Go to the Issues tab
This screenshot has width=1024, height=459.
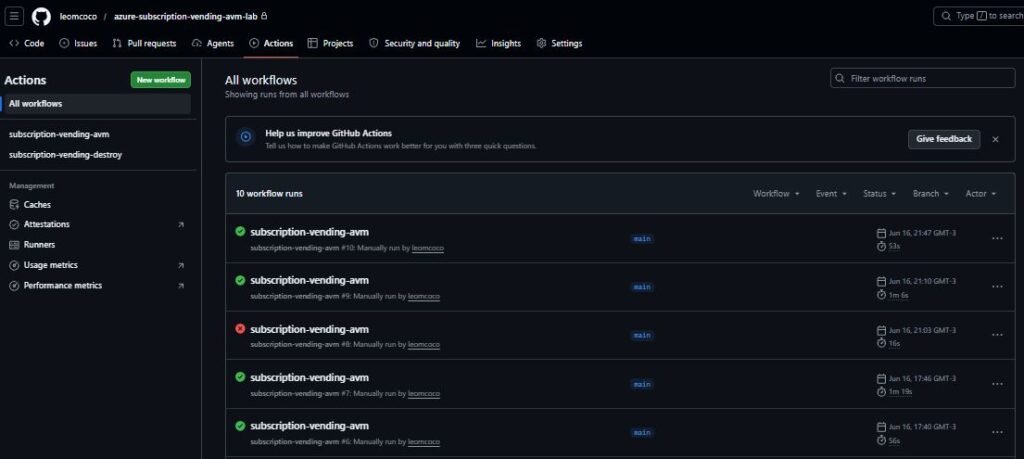click(78, 43)
